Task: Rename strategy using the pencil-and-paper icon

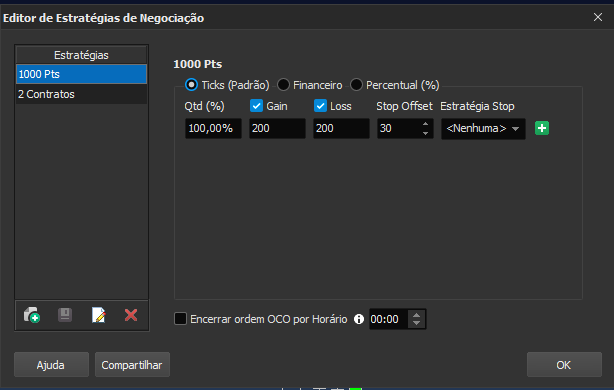Action: pos(98,315)
